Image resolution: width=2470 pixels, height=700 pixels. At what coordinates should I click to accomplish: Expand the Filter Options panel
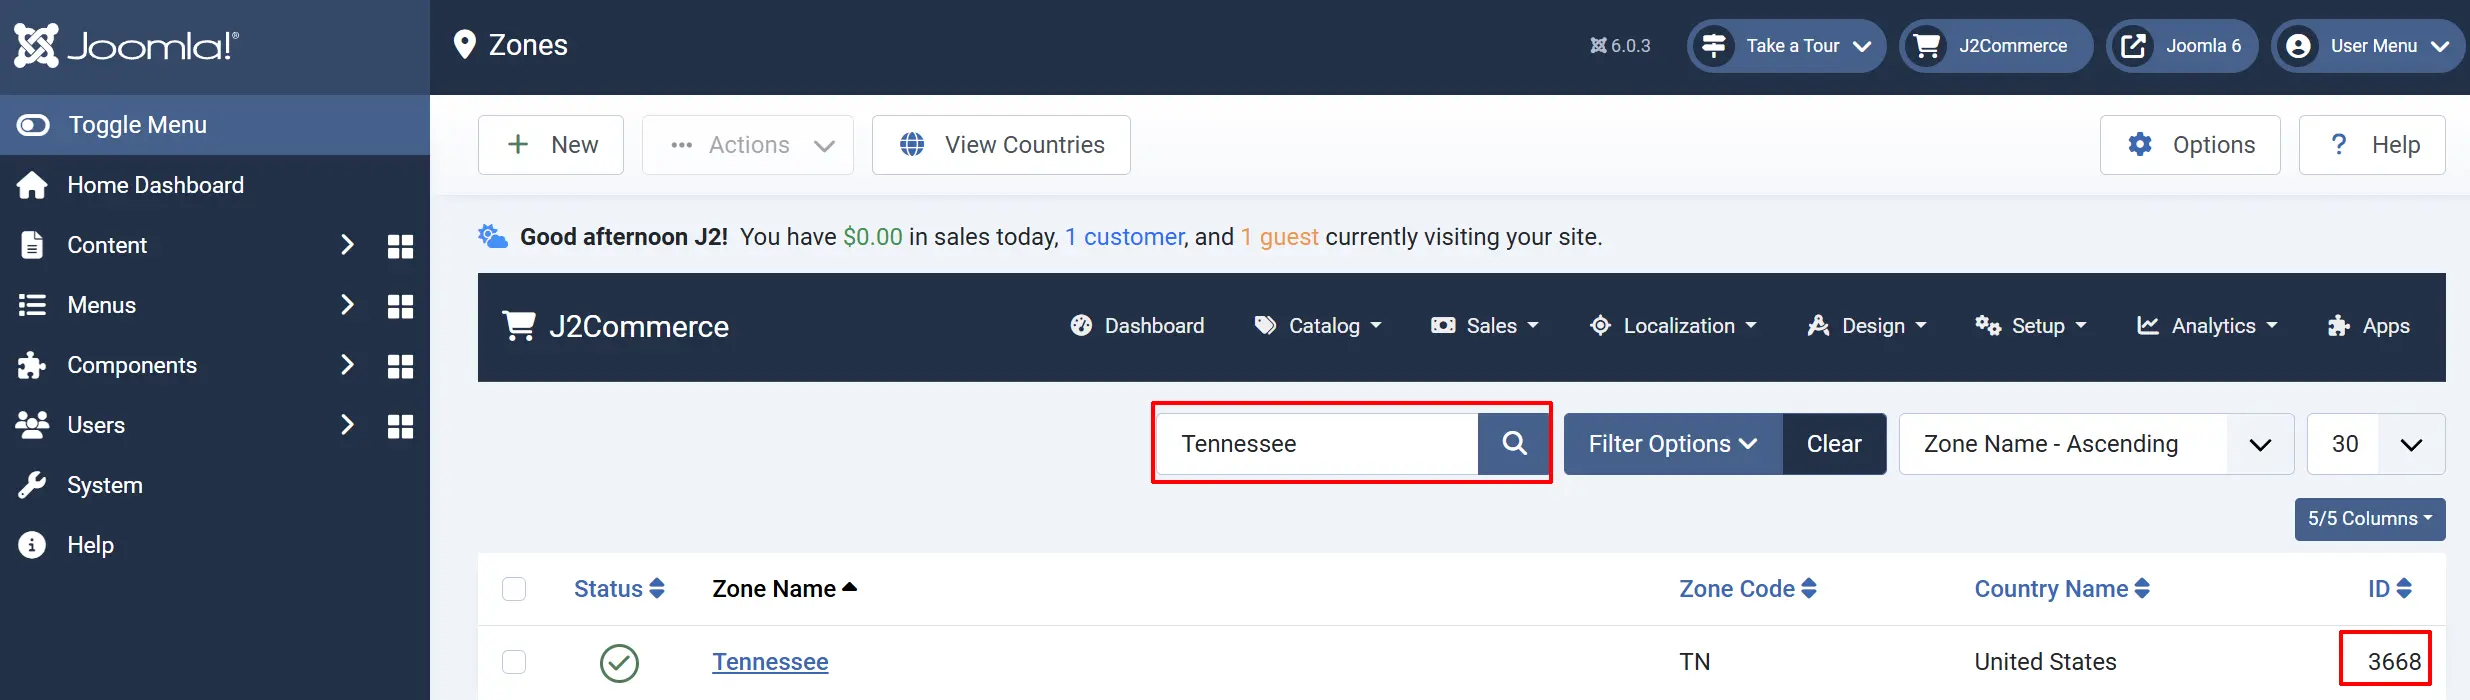click(1673, 444)
